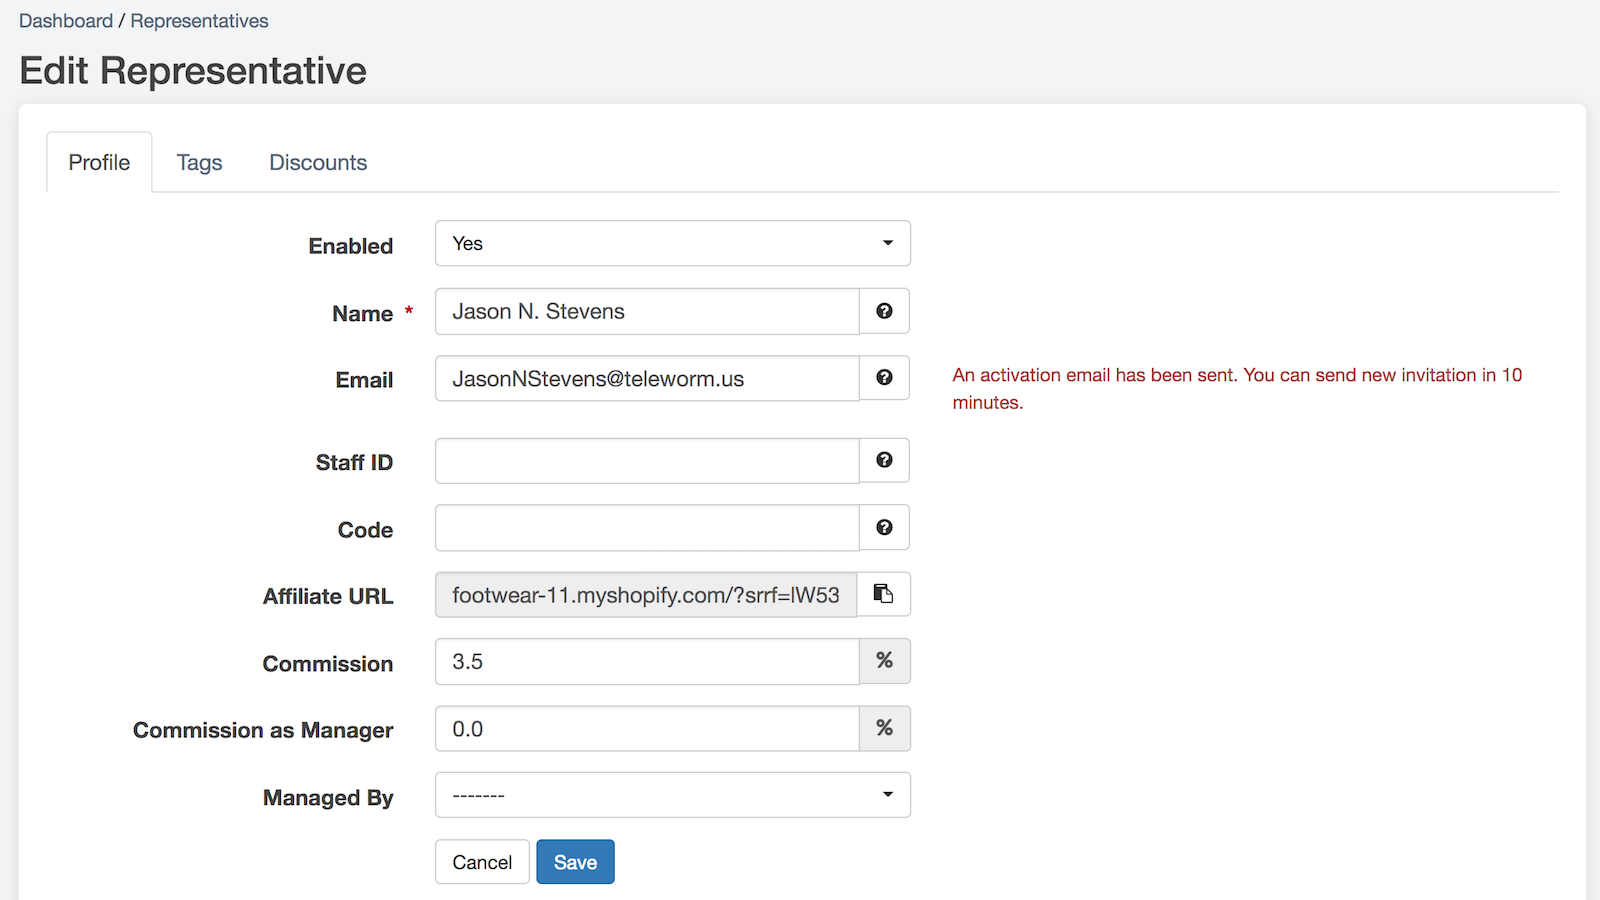The image size is (1600, 900).
Task: Save the representative profile
Action: pos(575,861)
